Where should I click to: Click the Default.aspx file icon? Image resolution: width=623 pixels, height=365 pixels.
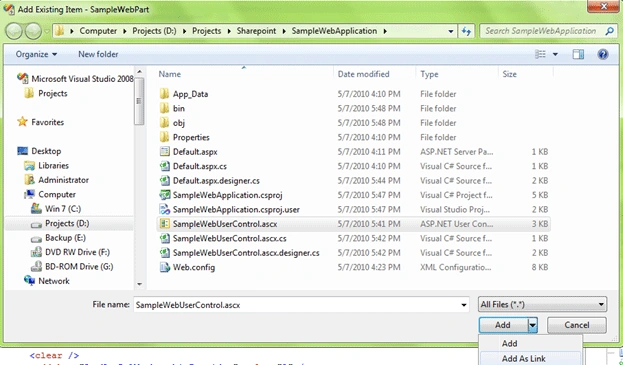point(164,152)
